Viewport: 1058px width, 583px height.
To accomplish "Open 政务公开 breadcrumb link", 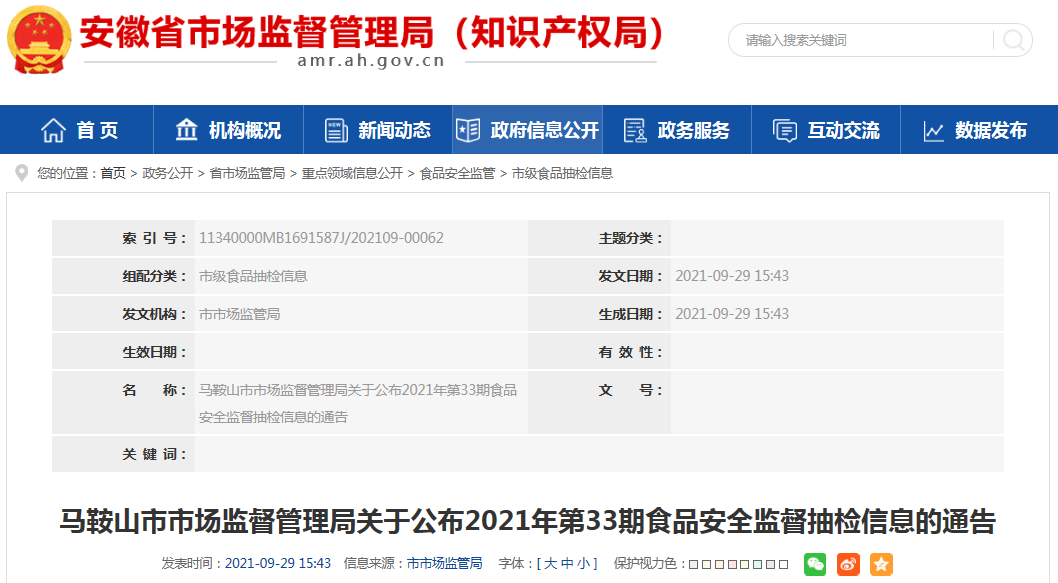I will 167,173.
